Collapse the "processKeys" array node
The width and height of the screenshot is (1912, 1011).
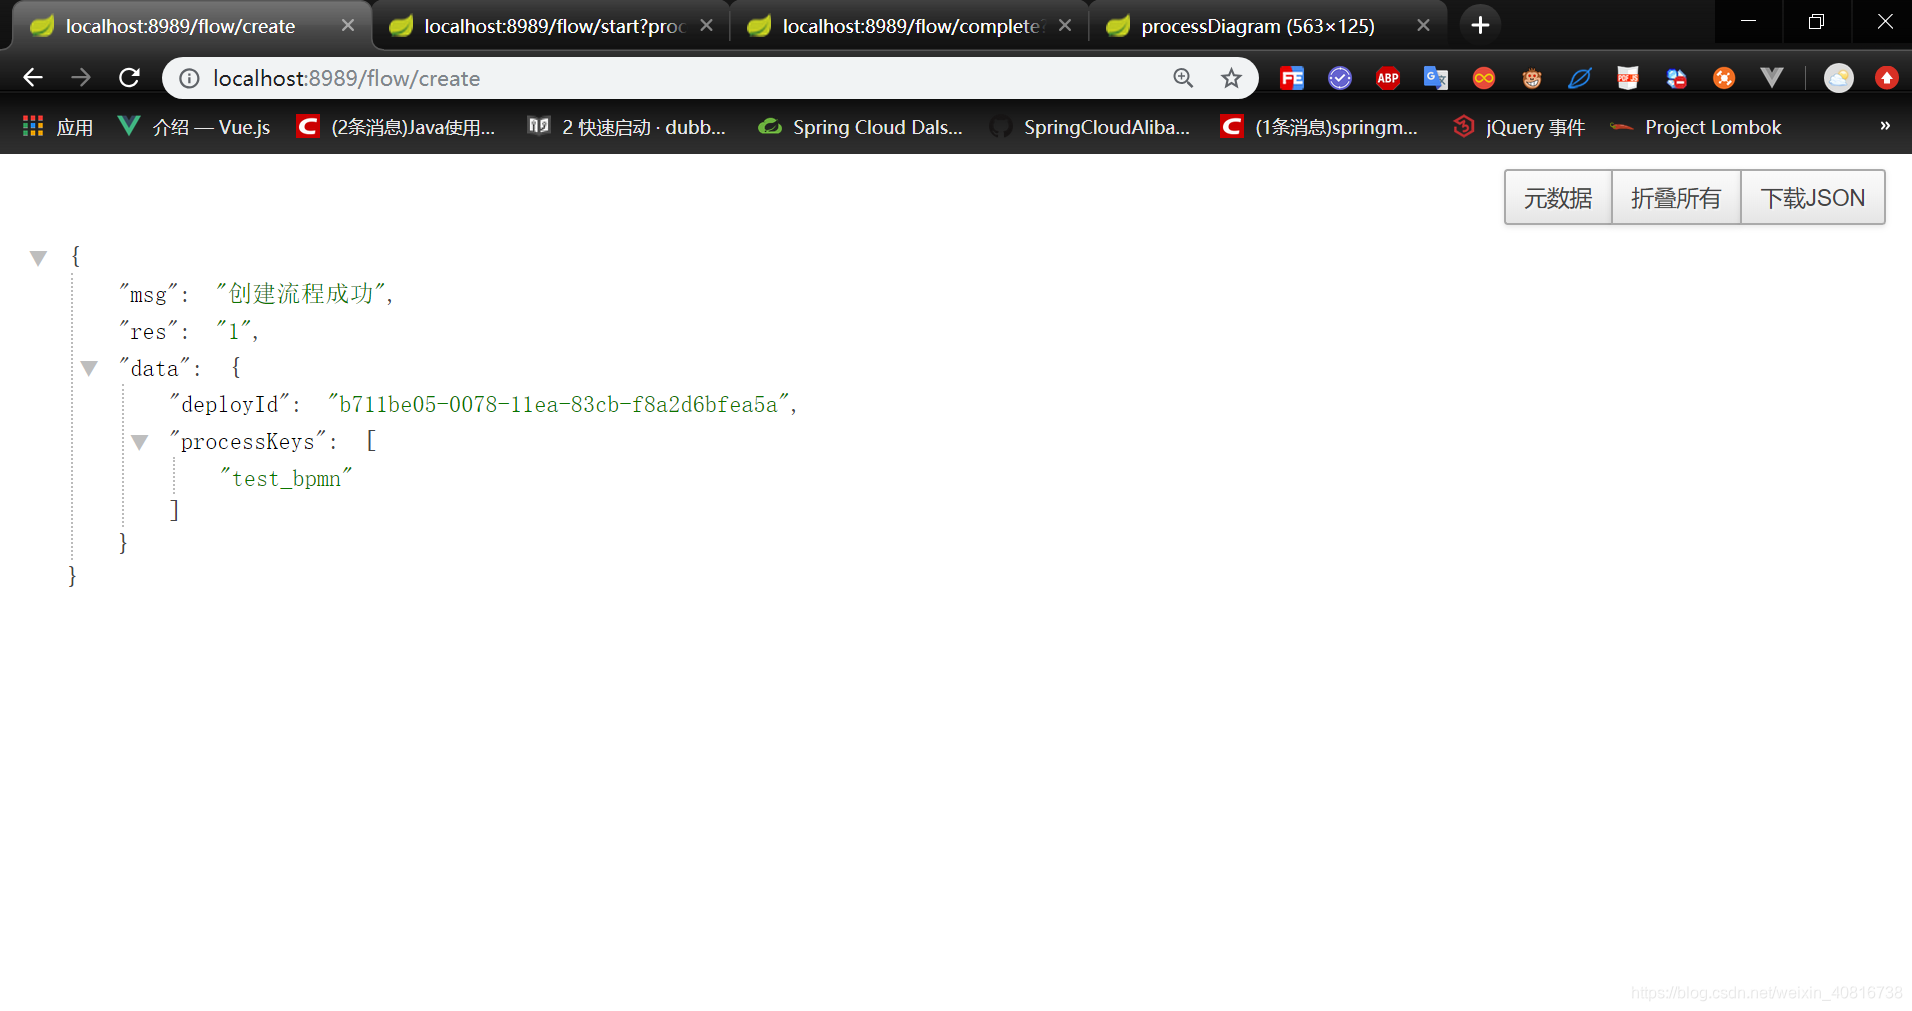pos(140,442)
